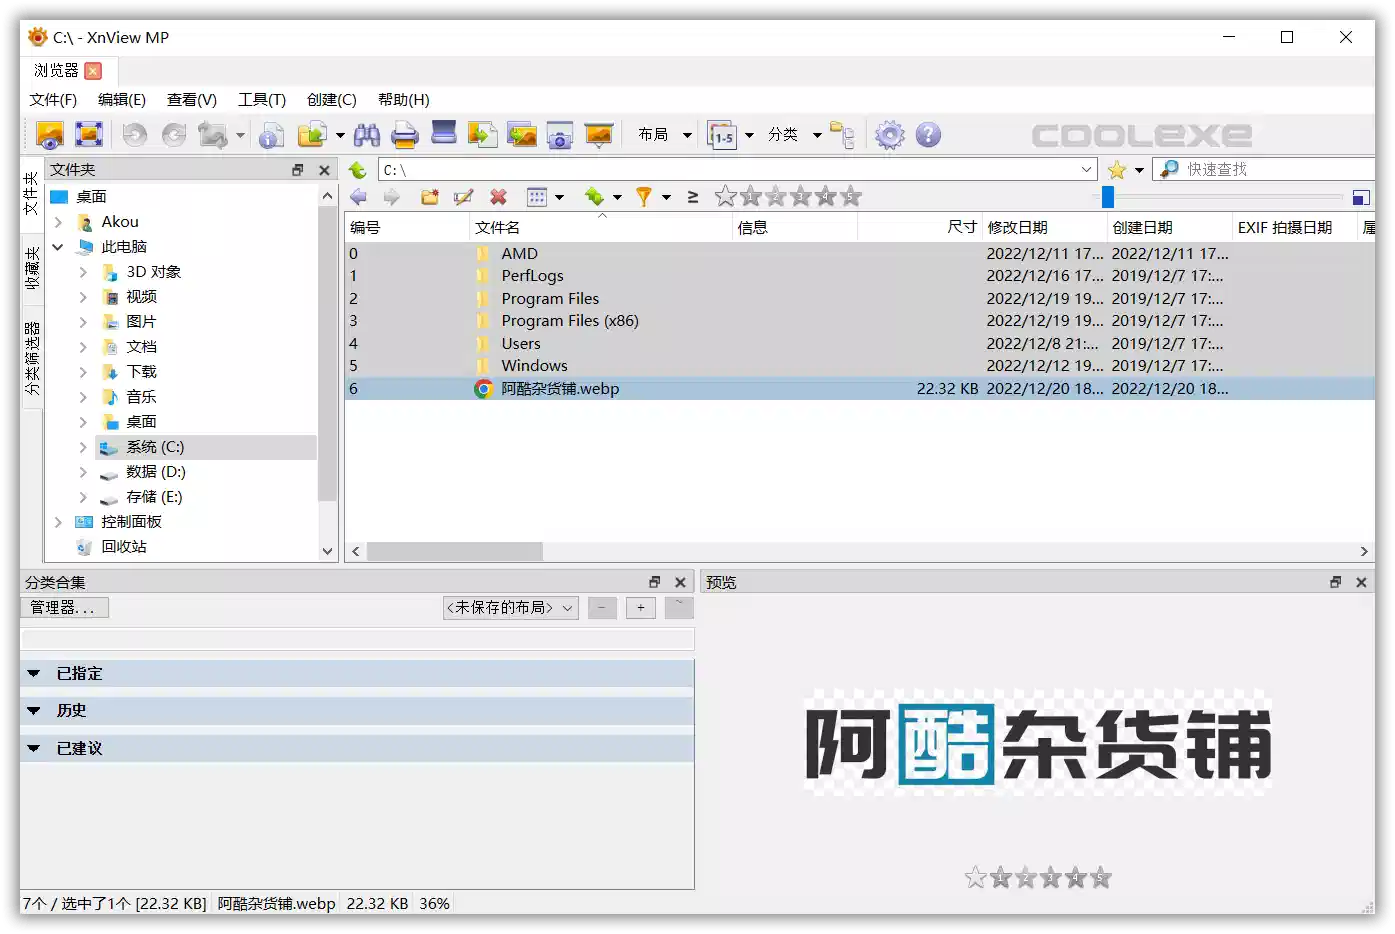Viewport: 1395px width, 934px height.
Task: Open XnView settings via gear icon
Action: click(888, 134)
